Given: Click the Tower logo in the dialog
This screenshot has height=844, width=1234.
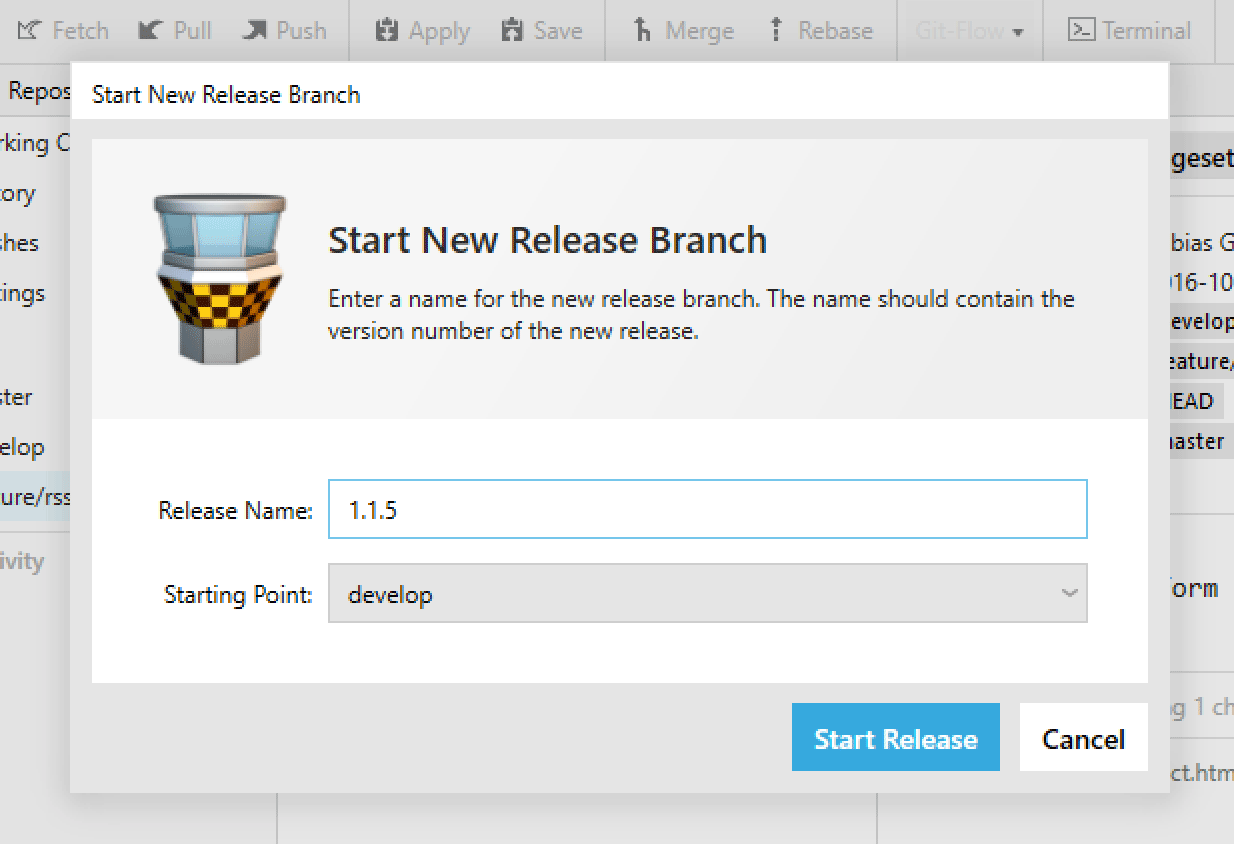Looking at the screenshot, I should [x=220, y=279].
